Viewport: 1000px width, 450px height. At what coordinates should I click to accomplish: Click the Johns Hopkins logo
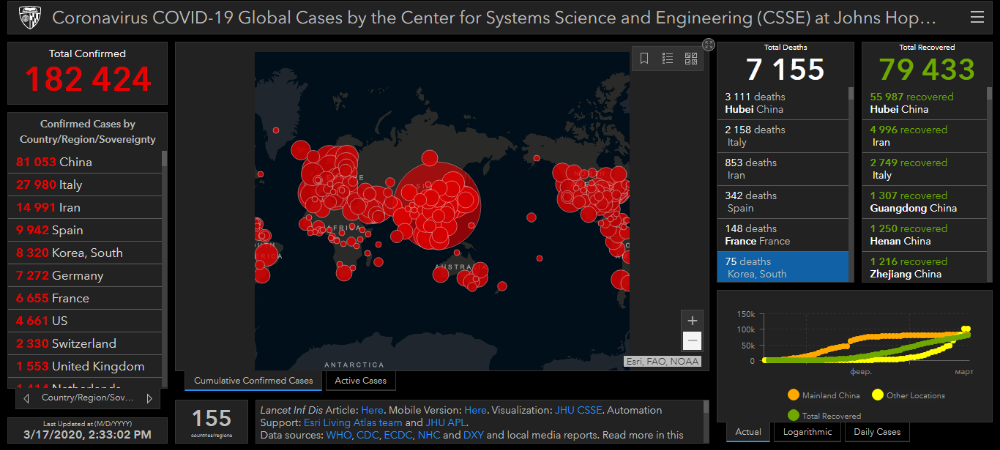(x=28, y=17)
